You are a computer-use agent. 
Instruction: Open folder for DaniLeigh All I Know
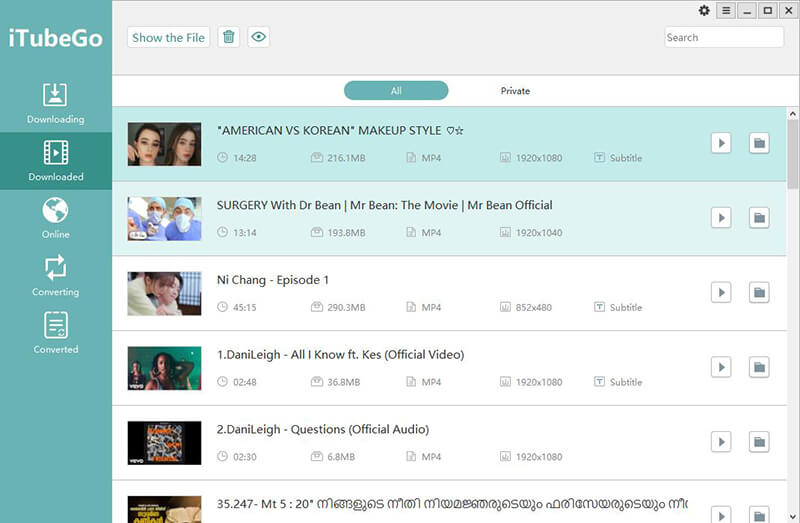(759, 367)
